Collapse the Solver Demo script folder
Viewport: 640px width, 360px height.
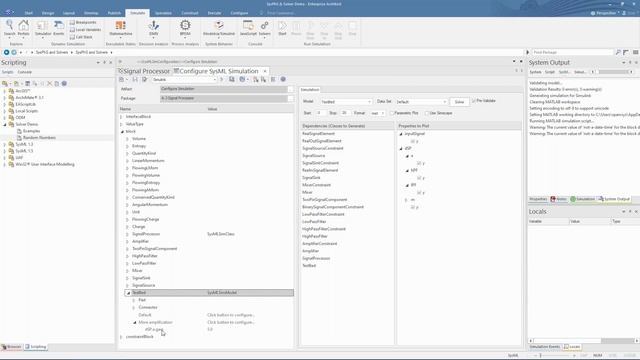(5, 124)
